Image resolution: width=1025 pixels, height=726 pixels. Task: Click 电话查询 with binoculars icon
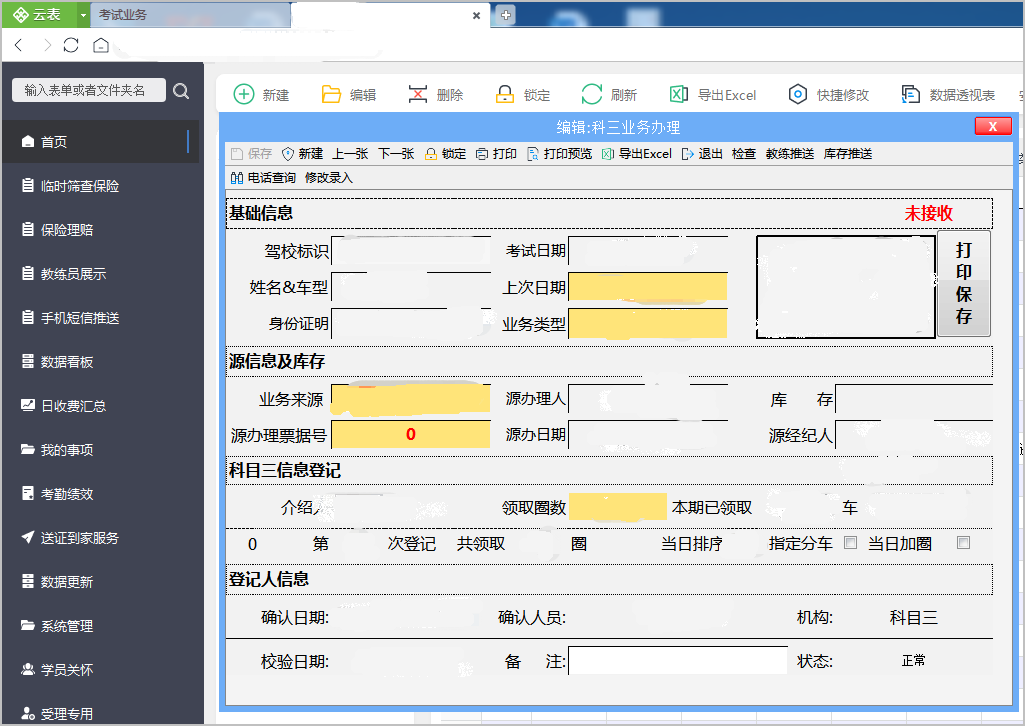click(x=263, y=178)
